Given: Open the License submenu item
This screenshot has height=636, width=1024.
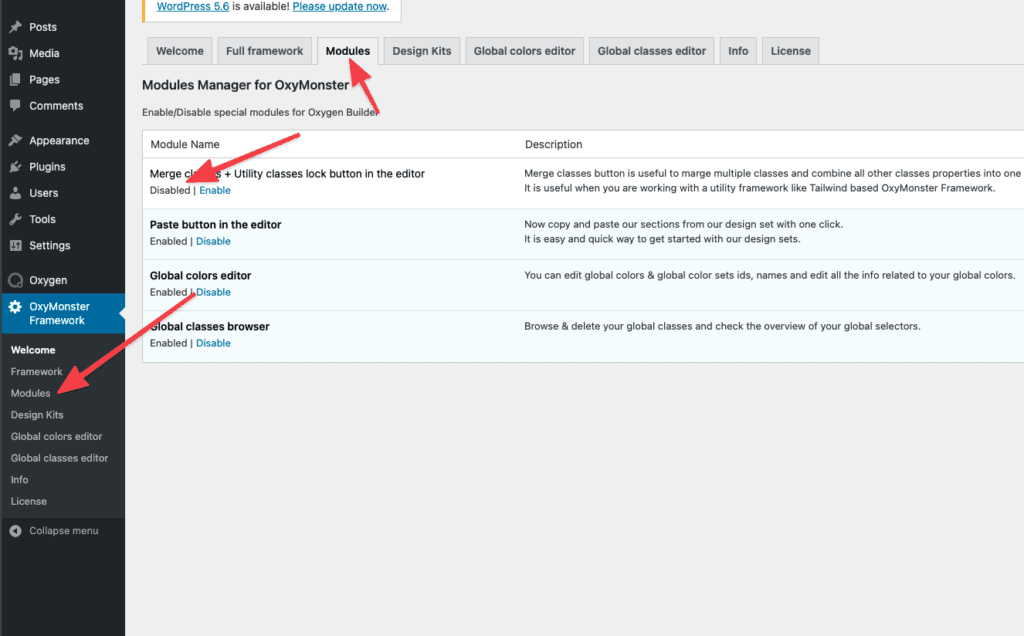Looking at the screenshot, I should 29,501.
